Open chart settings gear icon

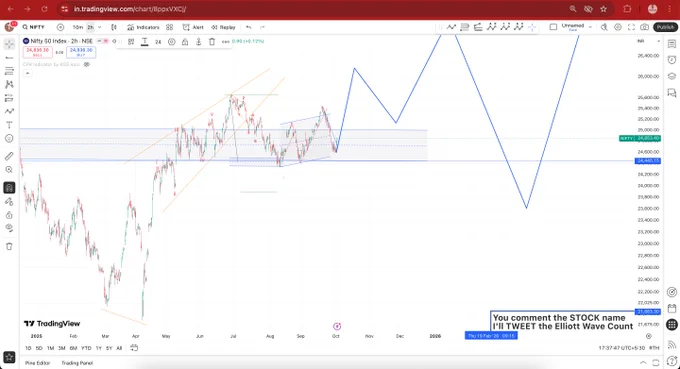point(618,27)
